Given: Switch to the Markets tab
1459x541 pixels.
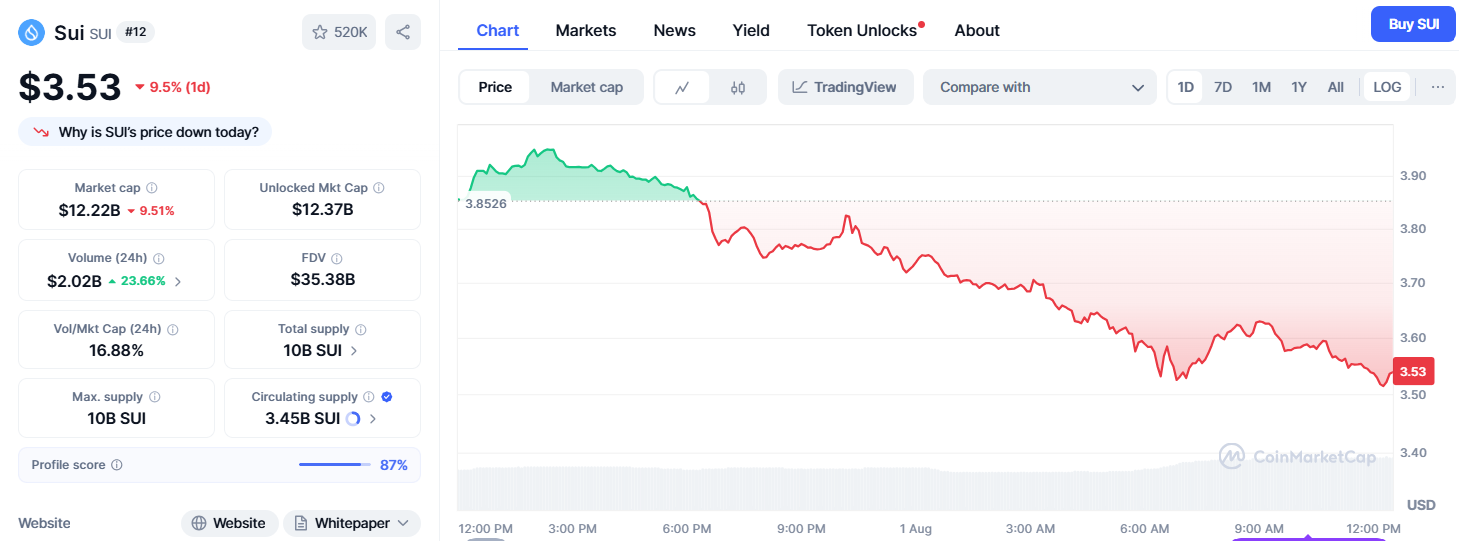Looking at the screenshot, I should point(586,30).
